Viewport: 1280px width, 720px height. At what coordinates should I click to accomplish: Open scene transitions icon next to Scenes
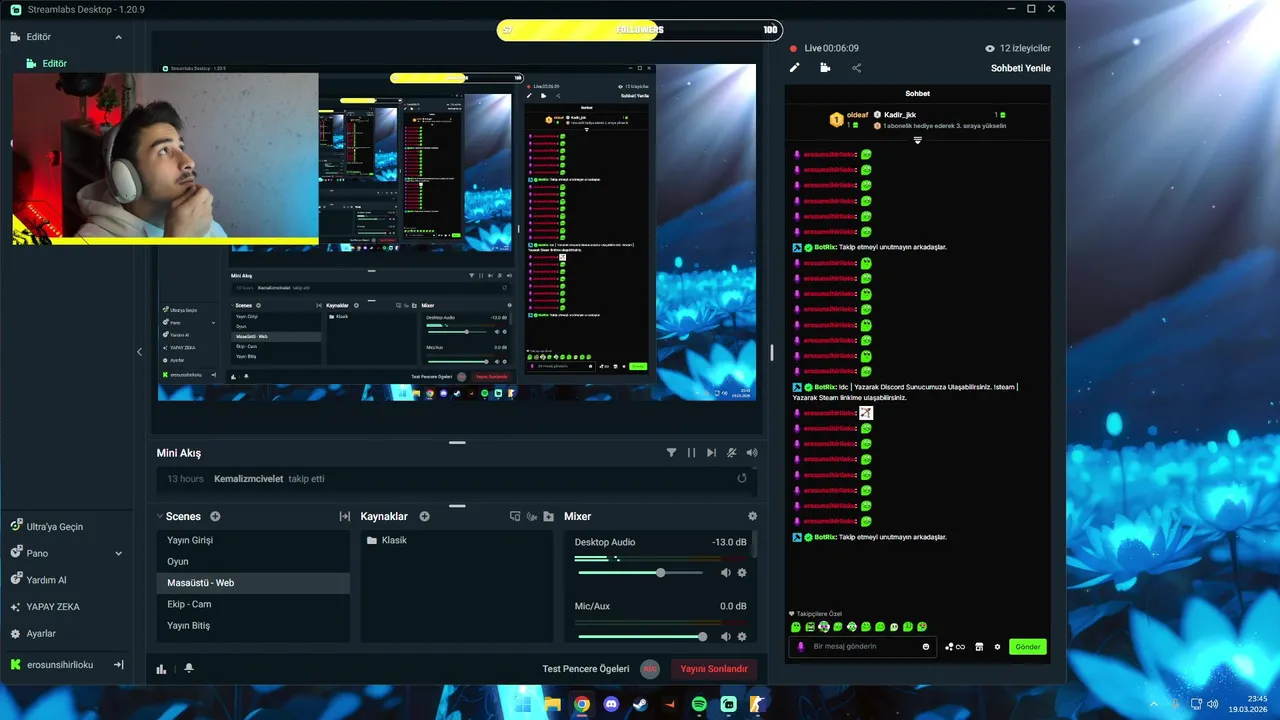coord(344,516)
